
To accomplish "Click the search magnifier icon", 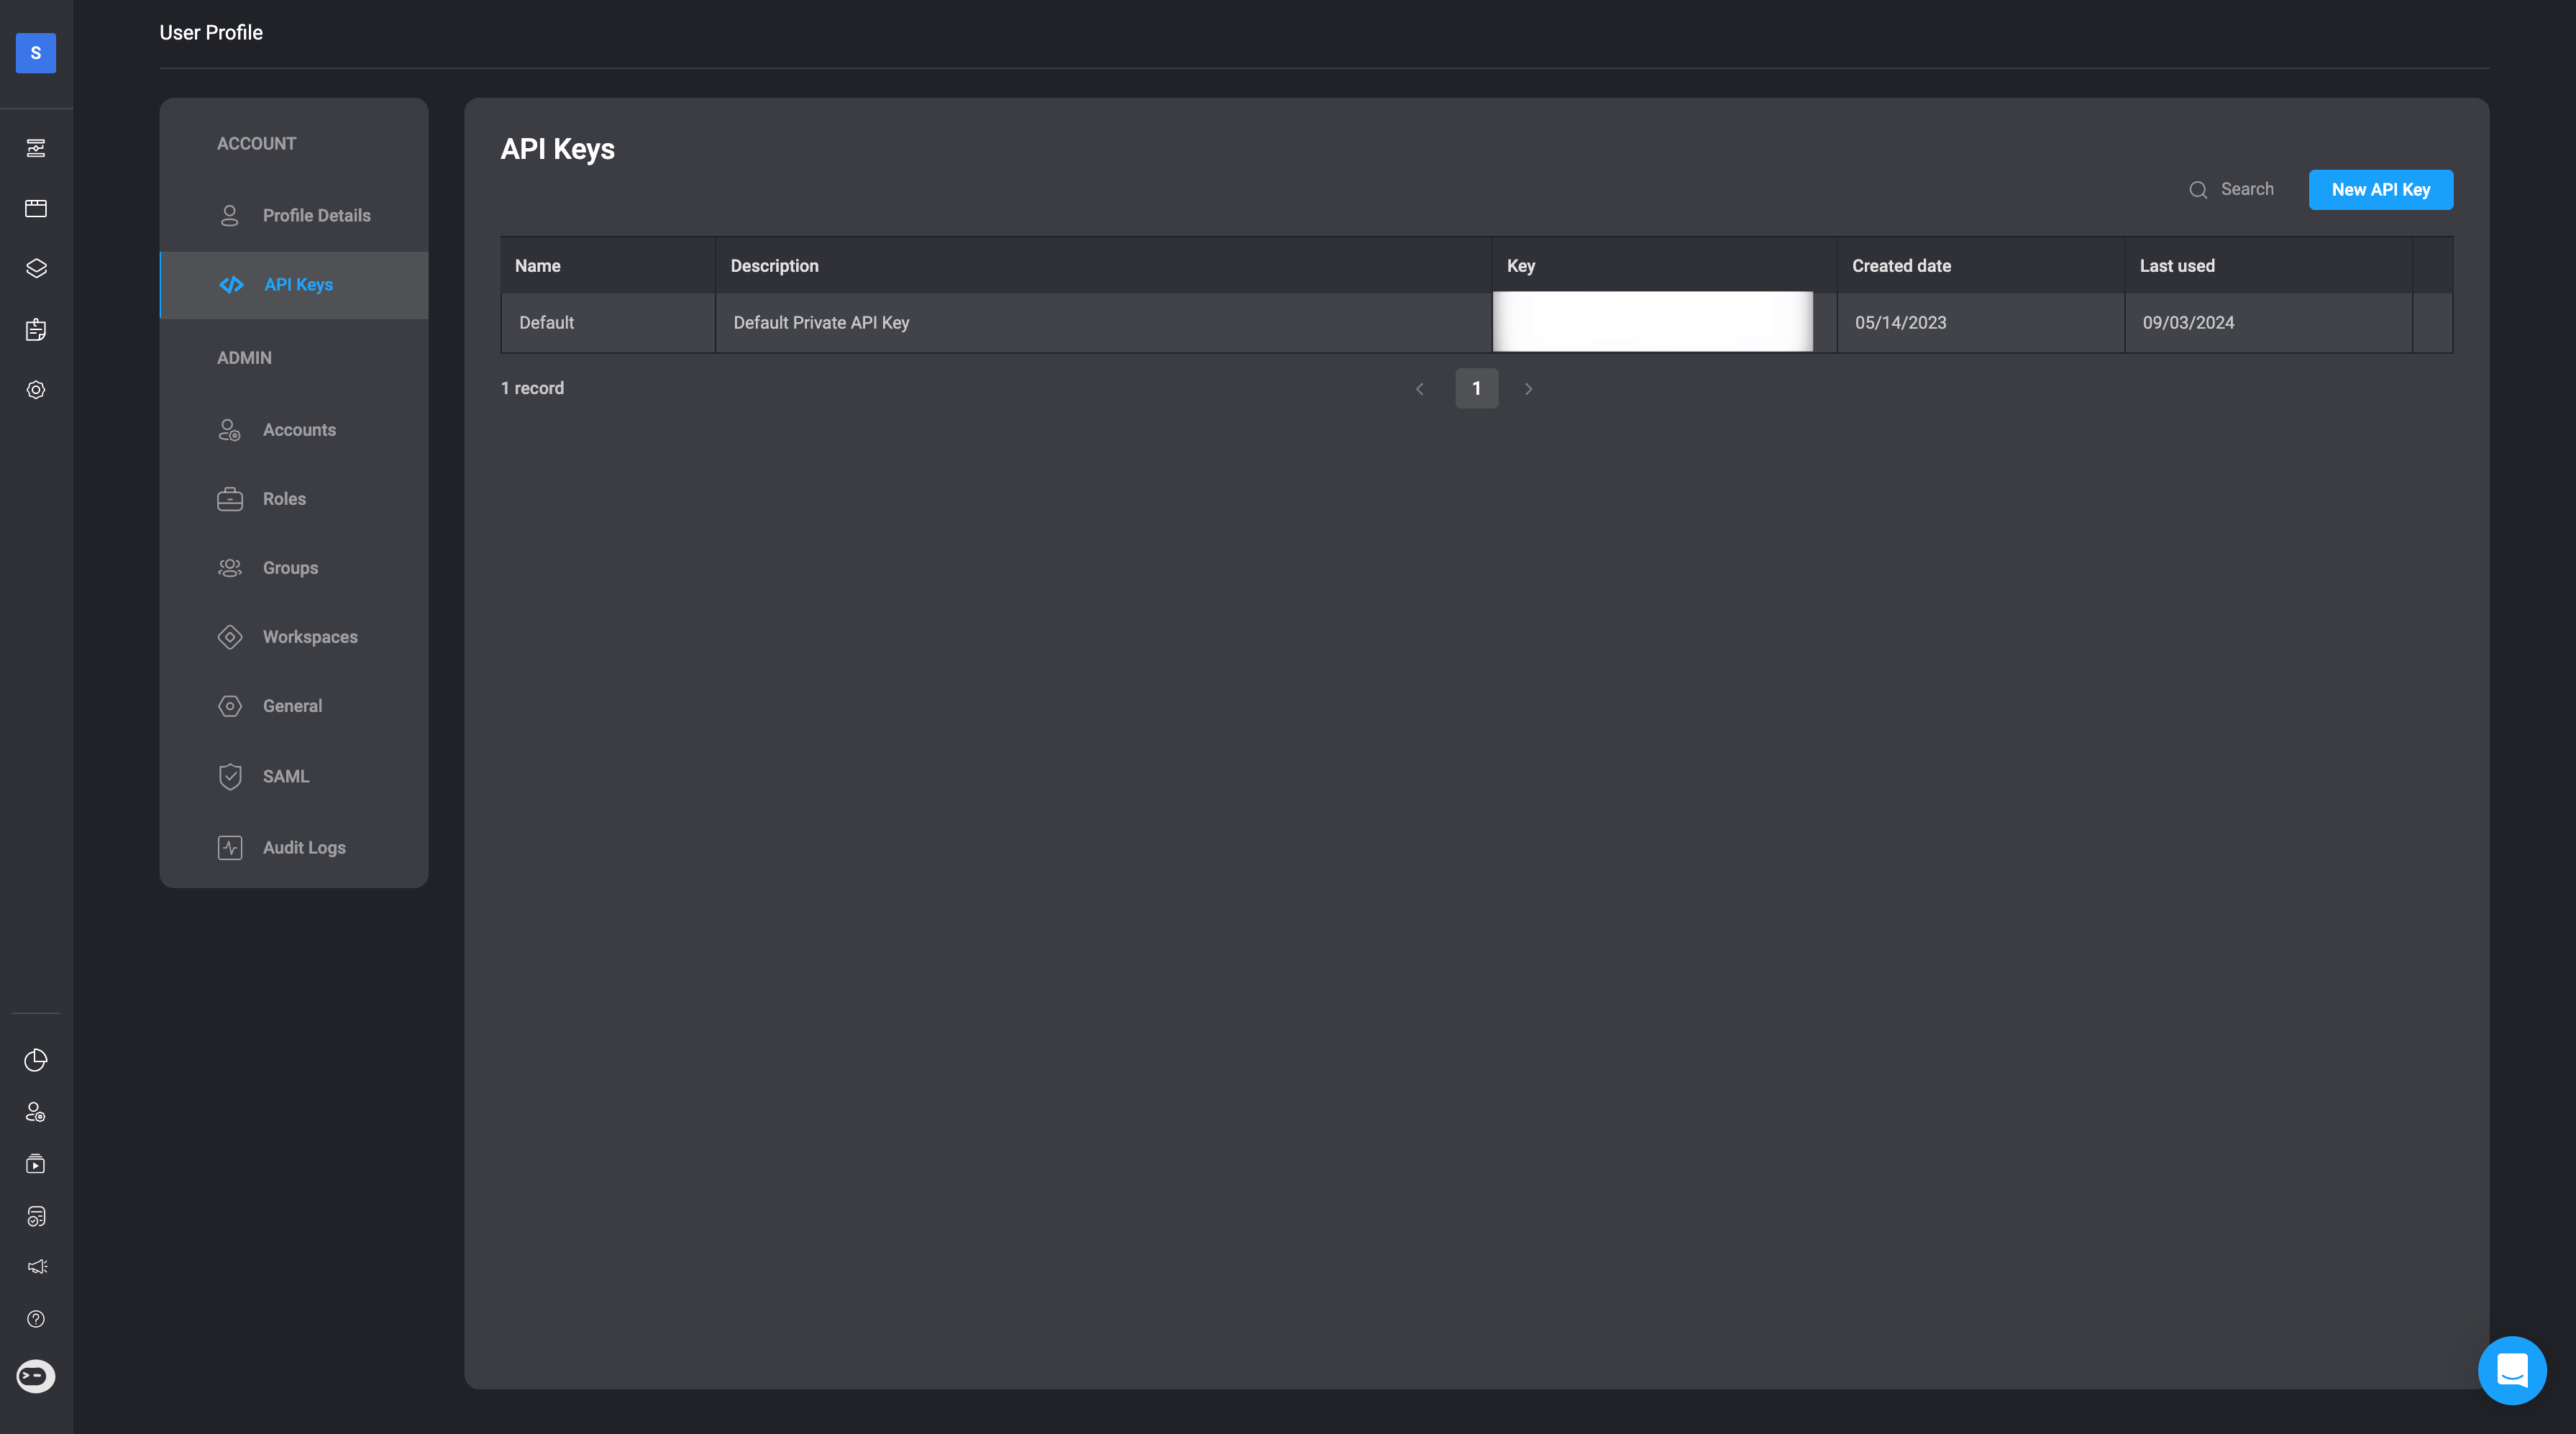I will (2197, 190).
